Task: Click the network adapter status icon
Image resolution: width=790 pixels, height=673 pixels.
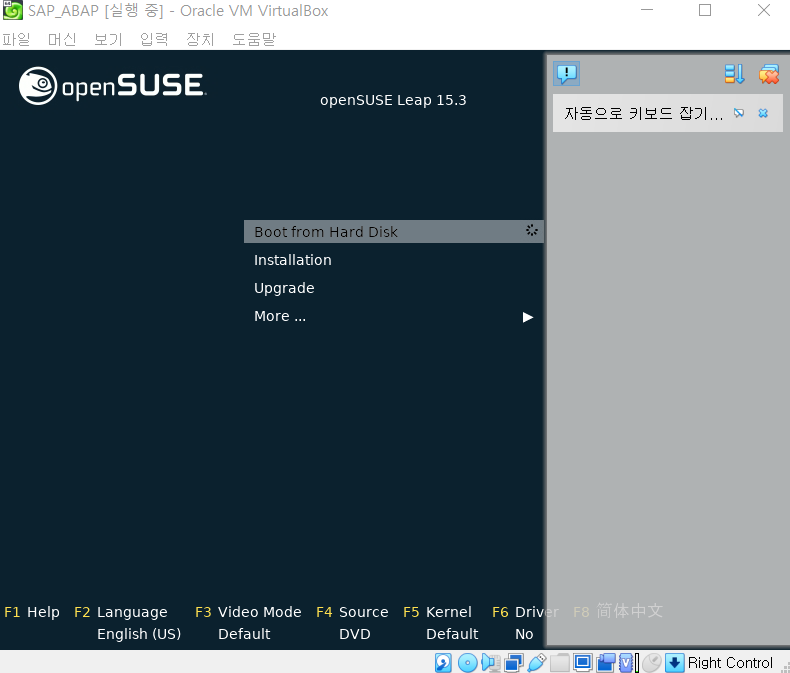Action: (514, 662)
